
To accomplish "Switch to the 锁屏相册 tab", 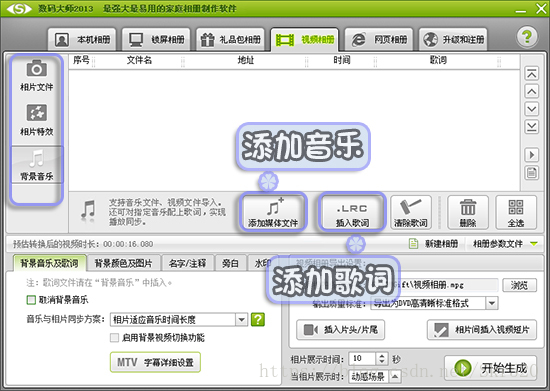I will click(x=156, y=39).
